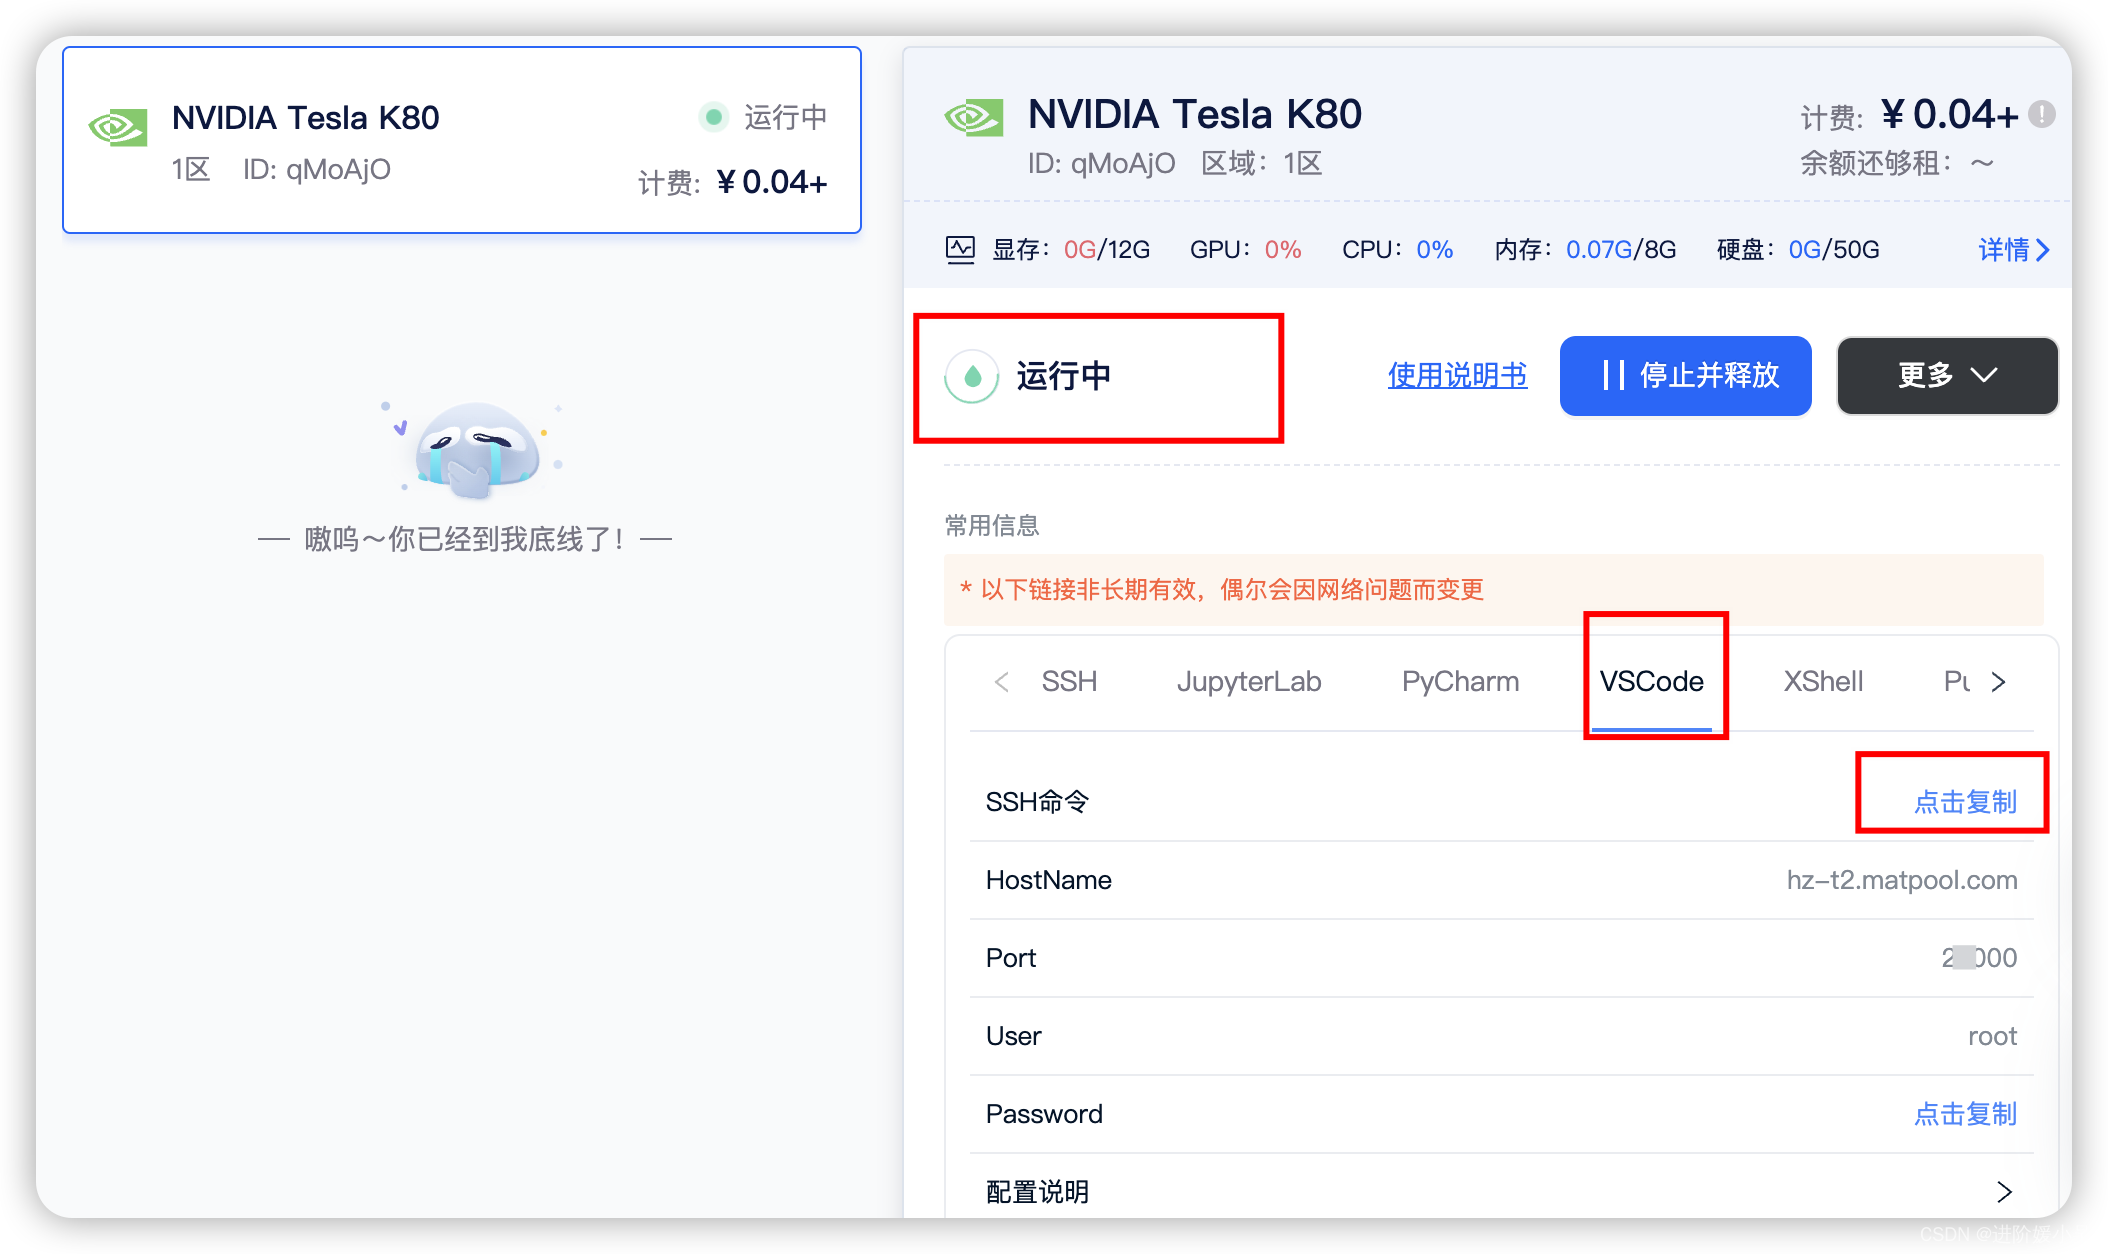Click the 运行中 status label in left card

coord(785,117)
